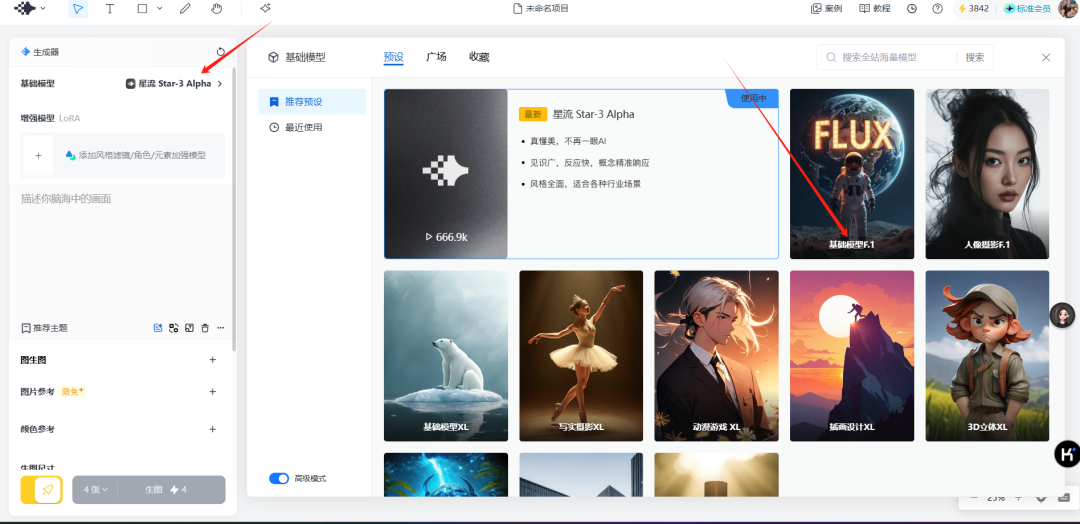Select the 基础模型F.1 FLUX model thumbnail

click(851, 174)
